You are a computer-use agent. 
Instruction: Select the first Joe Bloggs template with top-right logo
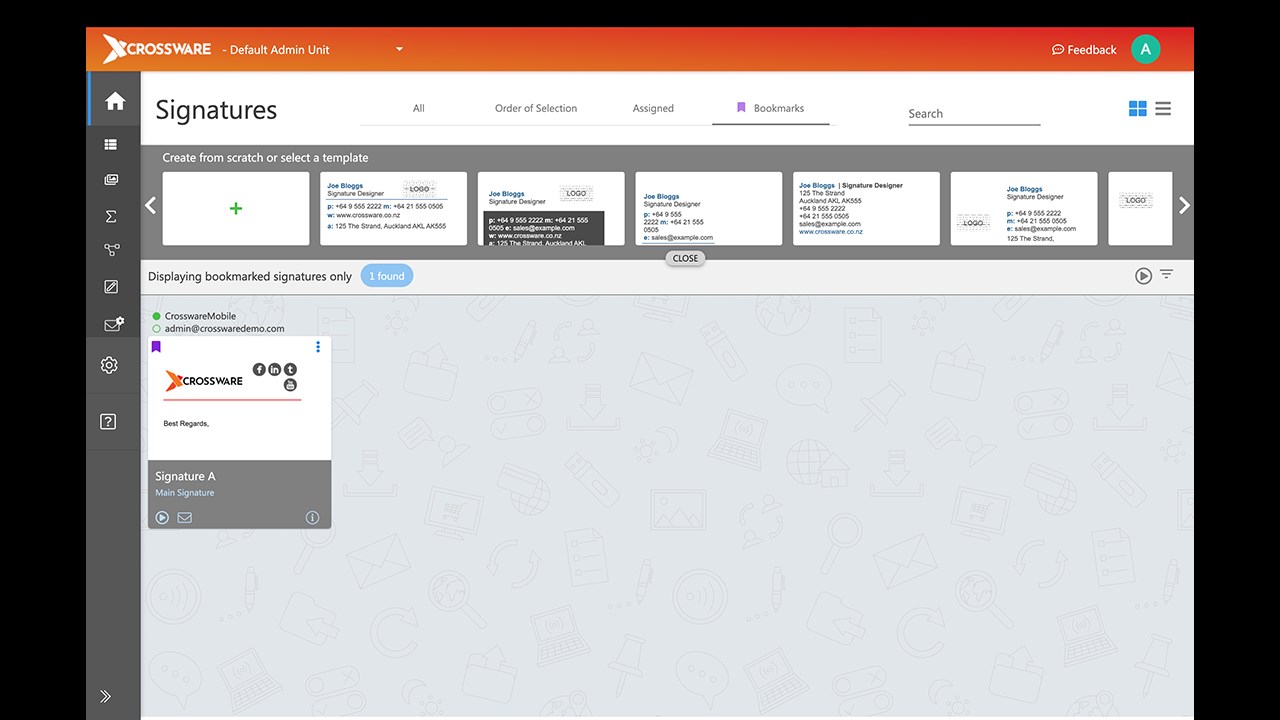393,208
